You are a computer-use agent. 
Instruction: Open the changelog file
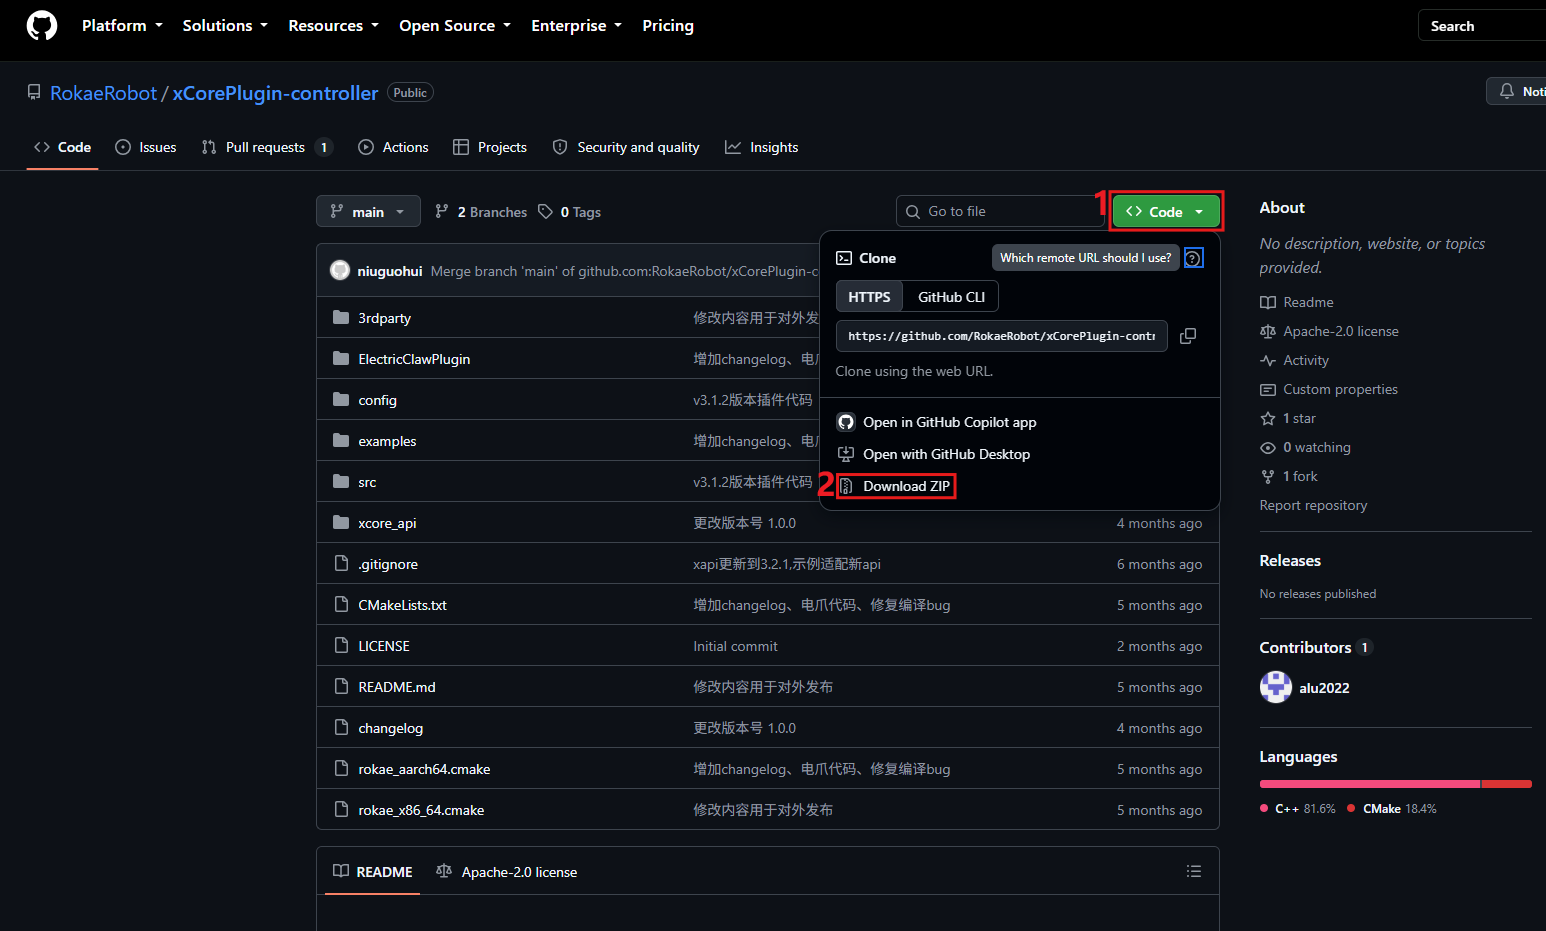[390, 728]
